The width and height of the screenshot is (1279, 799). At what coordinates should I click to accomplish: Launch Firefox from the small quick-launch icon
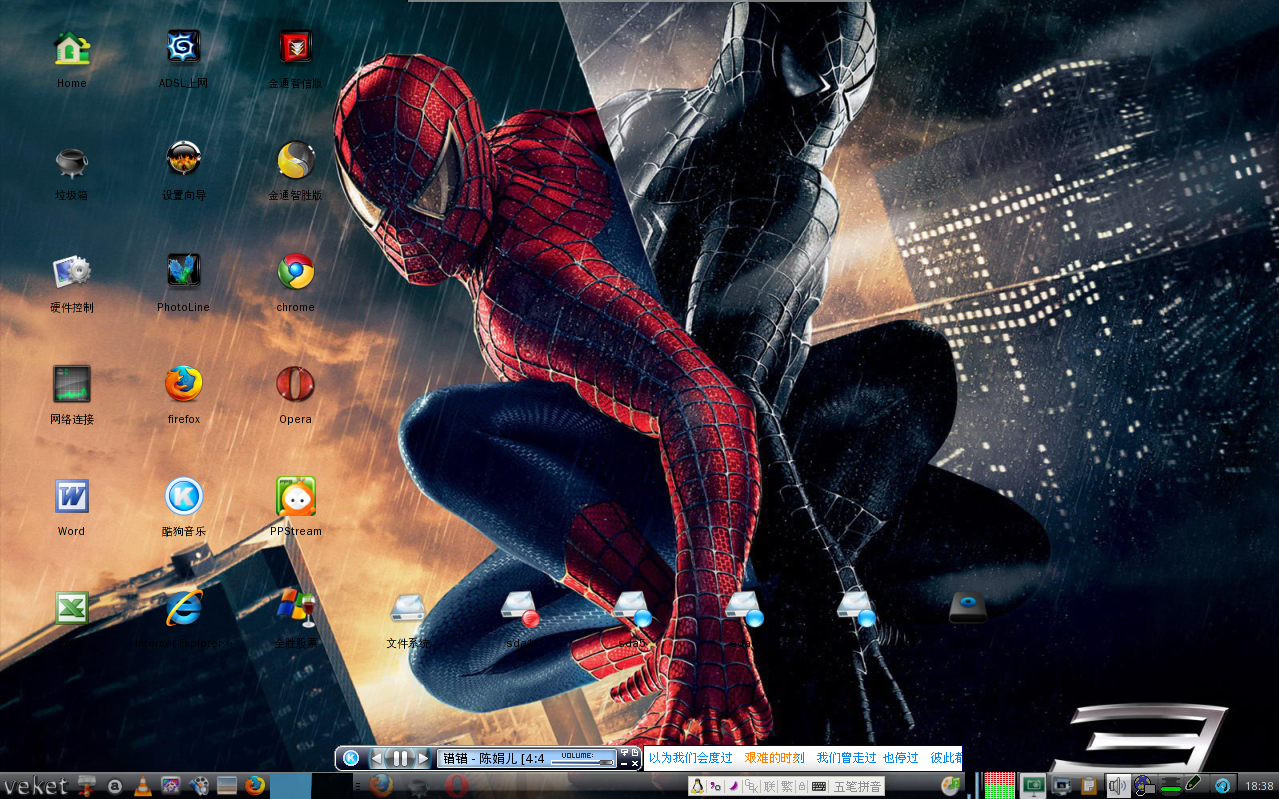pos(255,786)
